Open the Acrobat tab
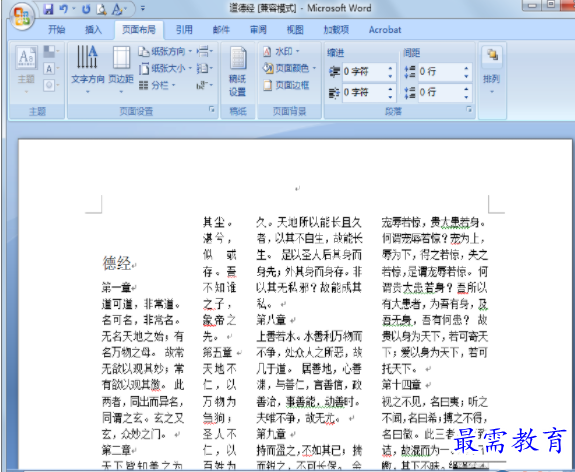The image size is (575, 472). [385, 30]
